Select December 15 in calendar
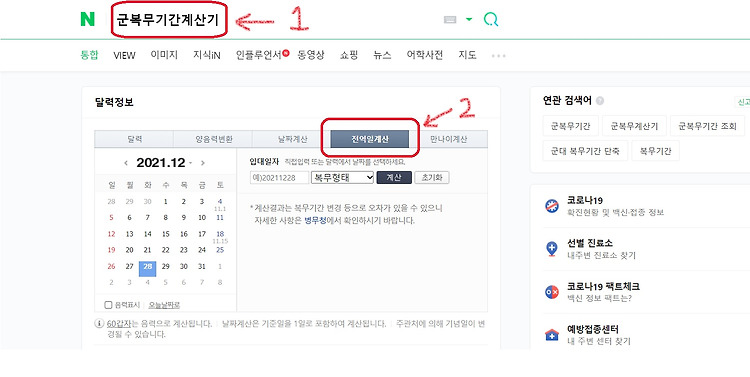 (x=165, y=234)
